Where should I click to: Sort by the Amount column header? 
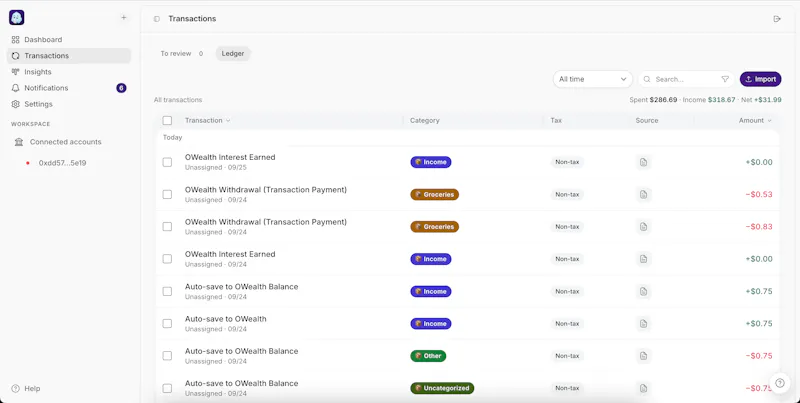click(x=755, y=120)
